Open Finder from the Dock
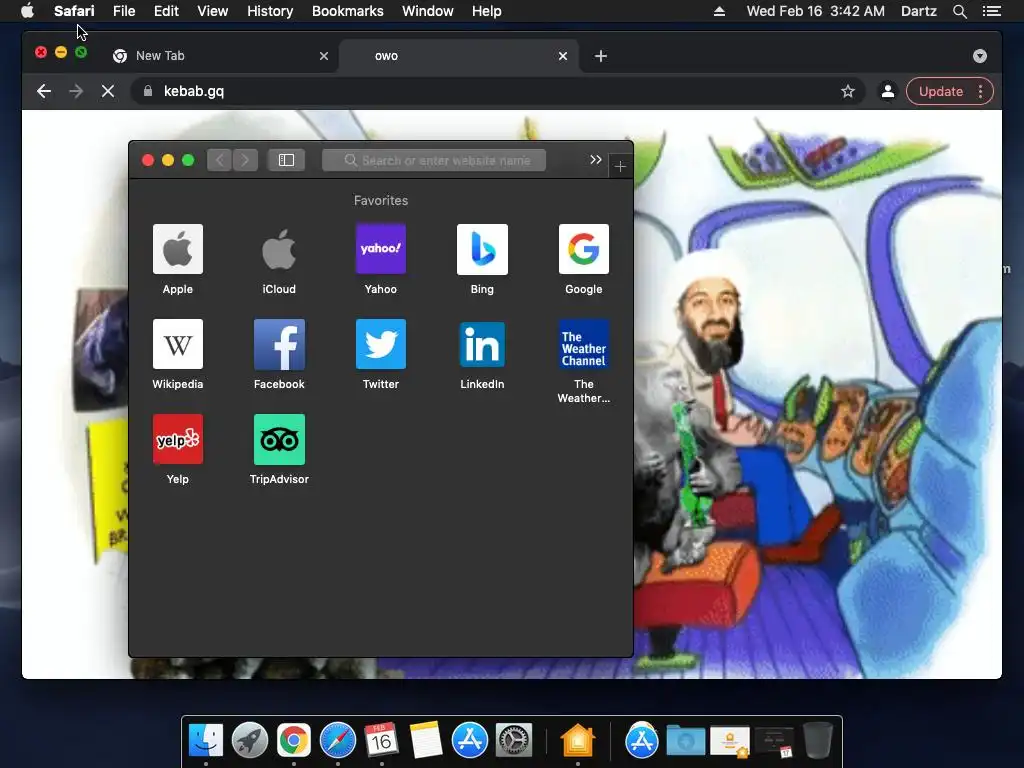 pyautogui.click(x=206, y=740)
